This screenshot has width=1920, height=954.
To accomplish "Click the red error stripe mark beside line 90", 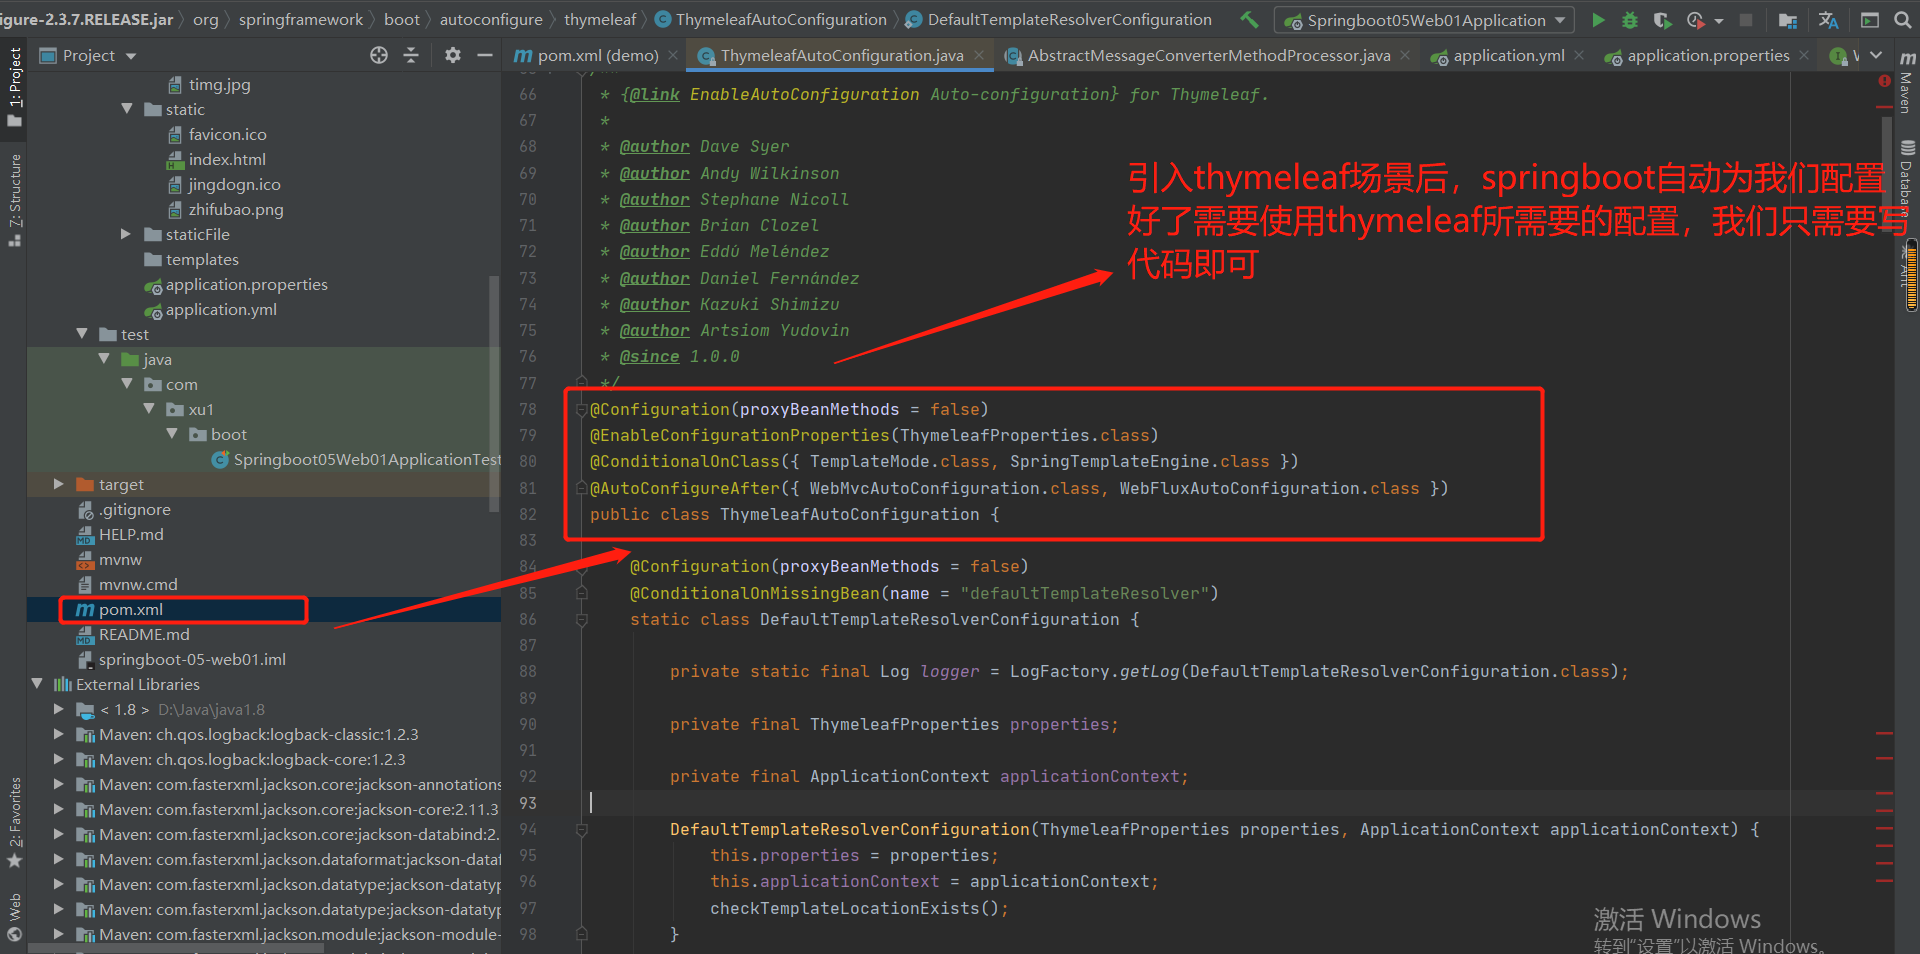I will (1884, 733).
